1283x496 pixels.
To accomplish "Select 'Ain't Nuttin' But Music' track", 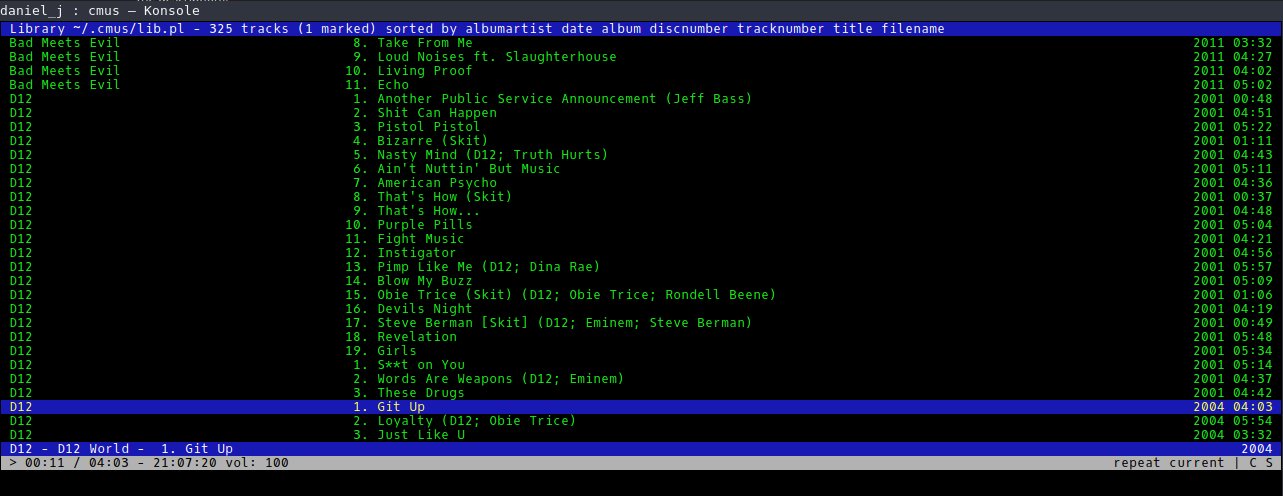I will click(x=641, y=169).
